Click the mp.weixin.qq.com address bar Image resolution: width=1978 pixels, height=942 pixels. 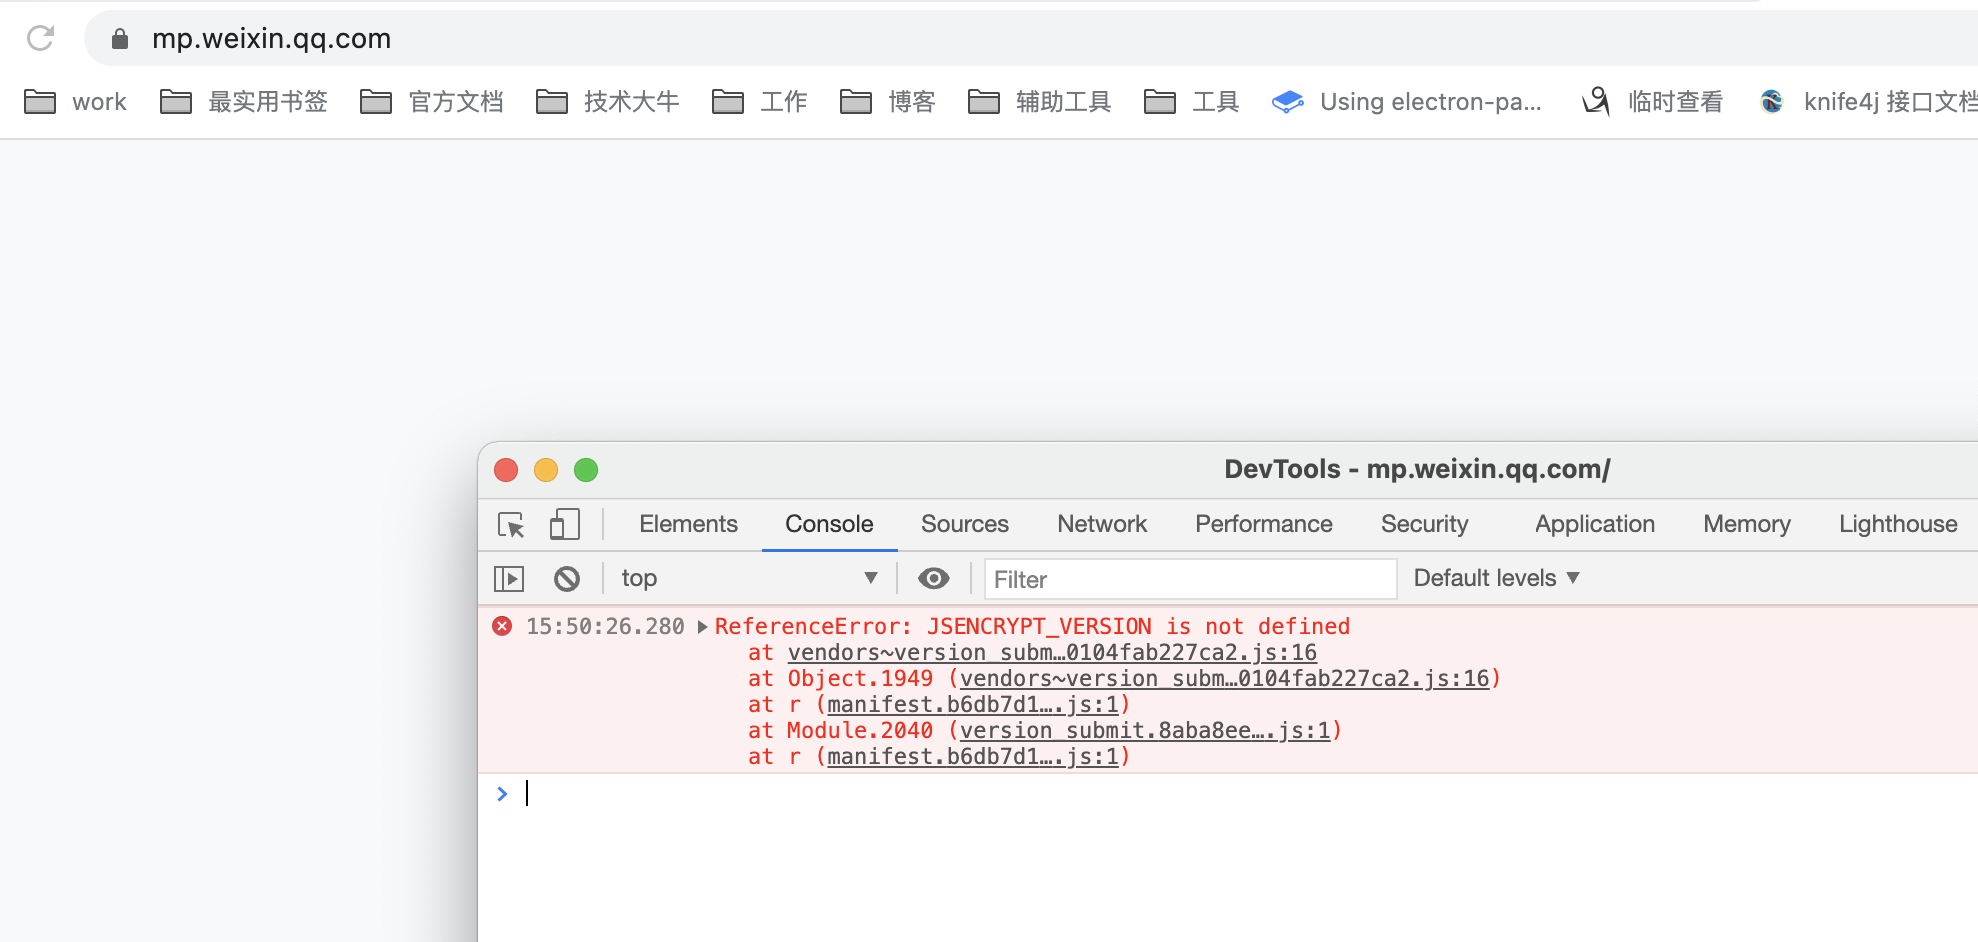(x=1030, y=39)
